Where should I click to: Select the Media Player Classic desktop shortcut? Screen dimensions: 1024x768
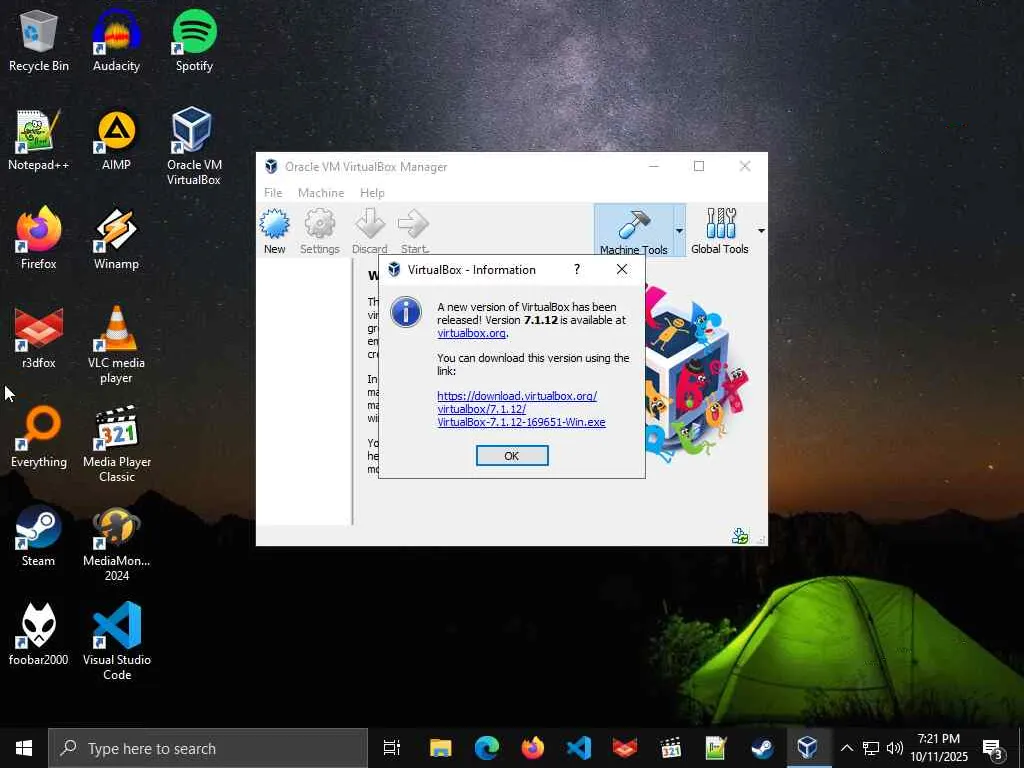116,444
